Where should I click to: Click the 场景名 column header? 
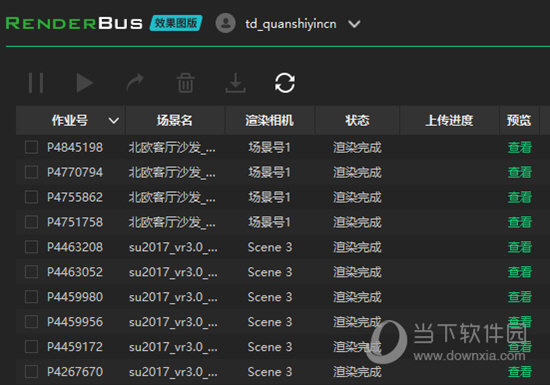tap(174, 120)
